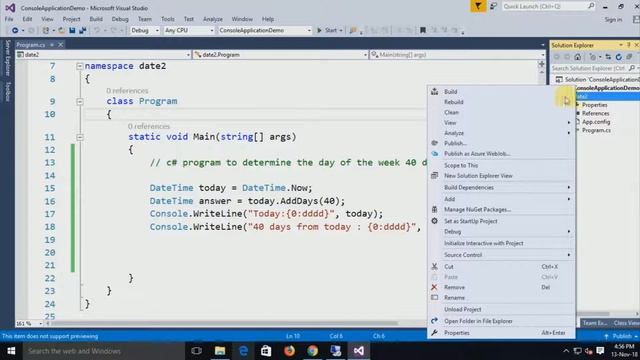Select References node in Solution Explorer

pyautogui.click(x=596, y=113)
